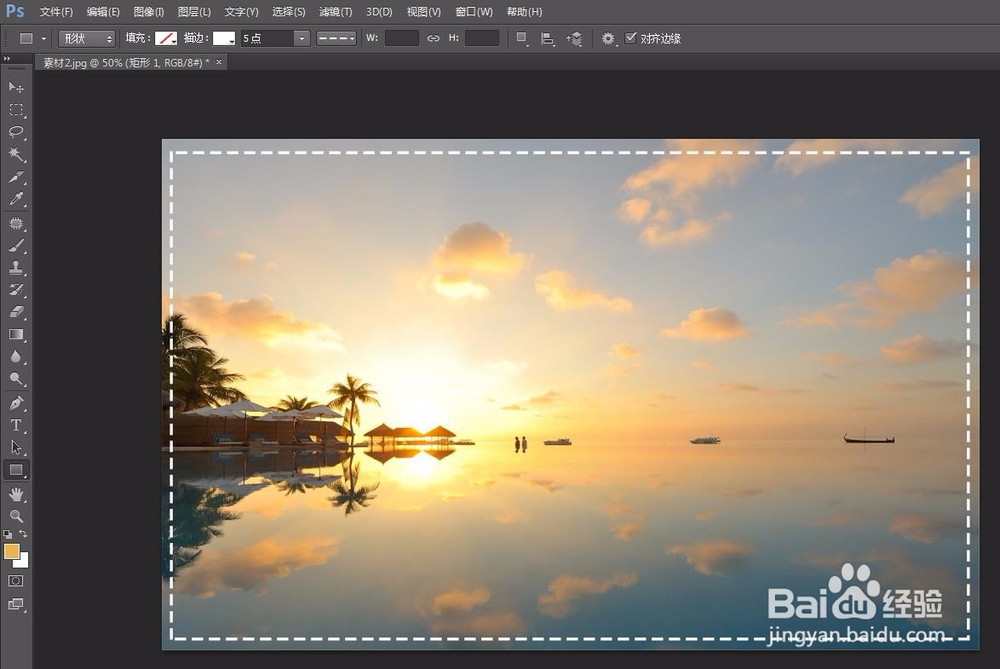Open the 图层(L) menu

[194, 12]
